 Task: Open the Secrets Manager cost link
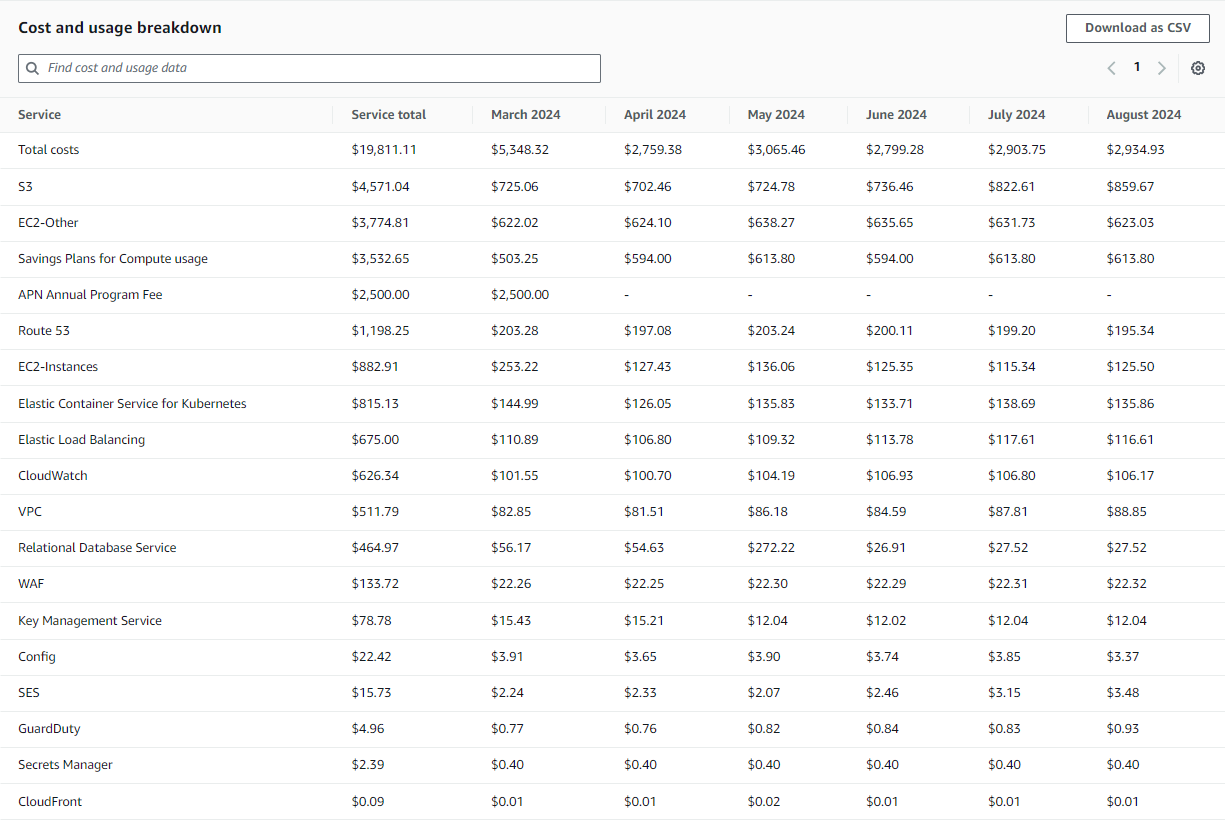[64, 764]
